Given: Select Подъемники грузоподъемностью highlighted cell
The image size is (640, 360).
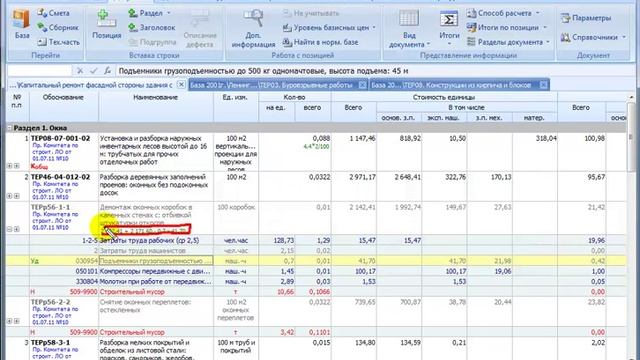Looking at the screenshot, I should tap(156, 261).
